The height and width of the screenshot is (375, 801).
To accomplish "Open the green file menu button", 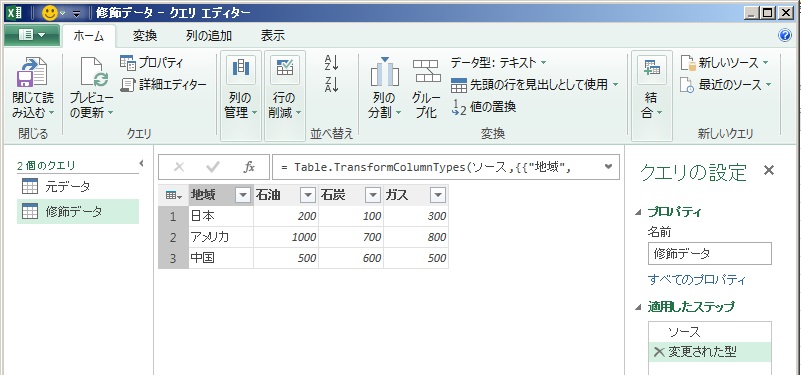I will click(32, 35).
